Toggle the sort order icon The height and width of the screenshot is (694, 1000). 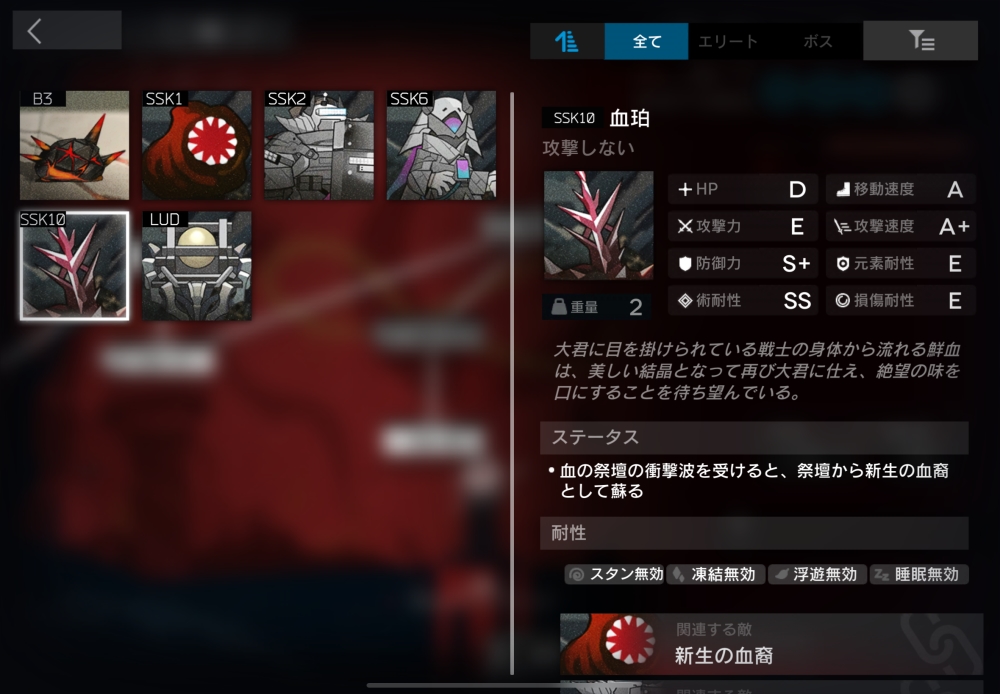tap(567, 41)
